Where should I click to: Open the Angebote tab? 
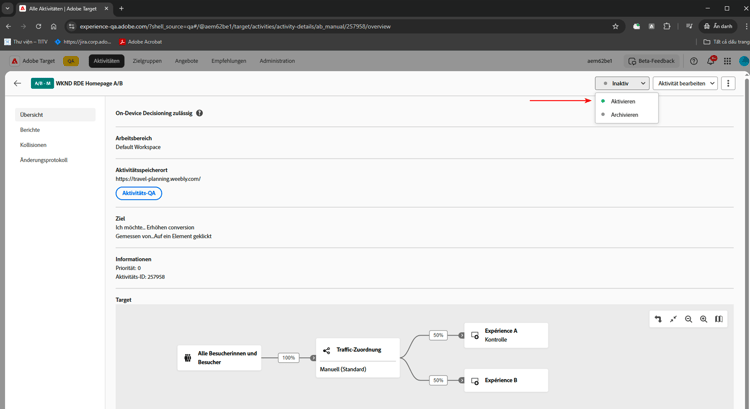[187, 61]
